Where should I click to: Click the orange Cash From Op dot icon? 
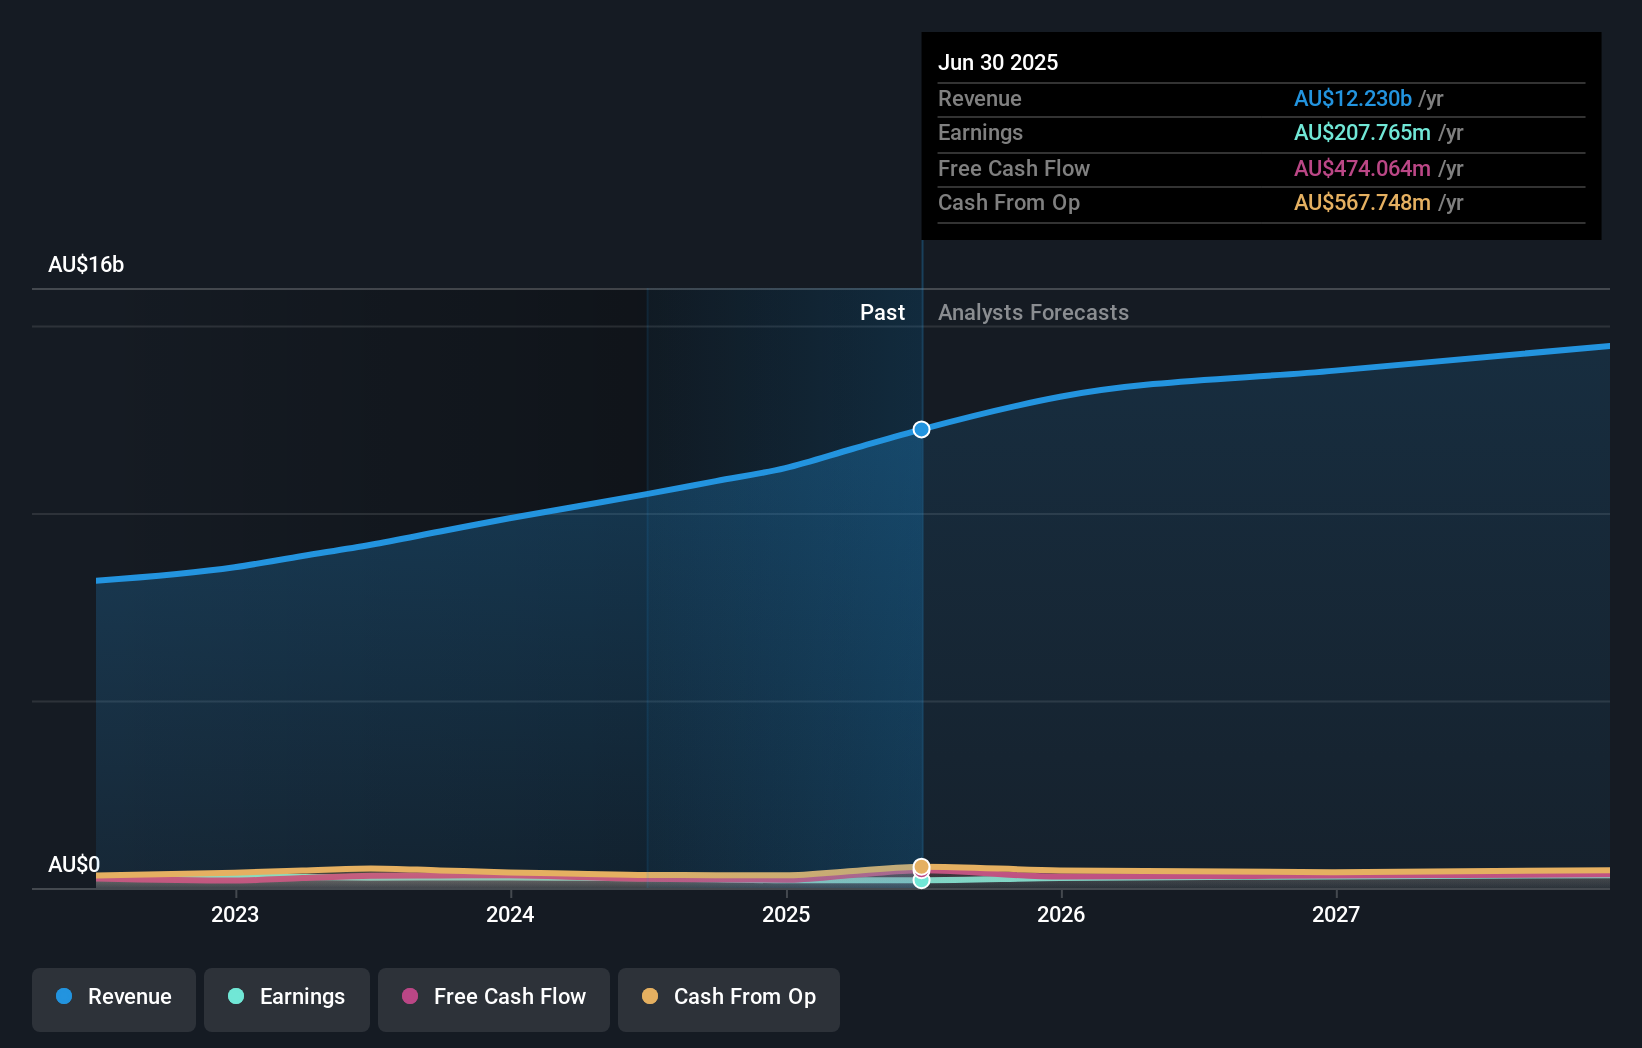click(x=650, y=996)
